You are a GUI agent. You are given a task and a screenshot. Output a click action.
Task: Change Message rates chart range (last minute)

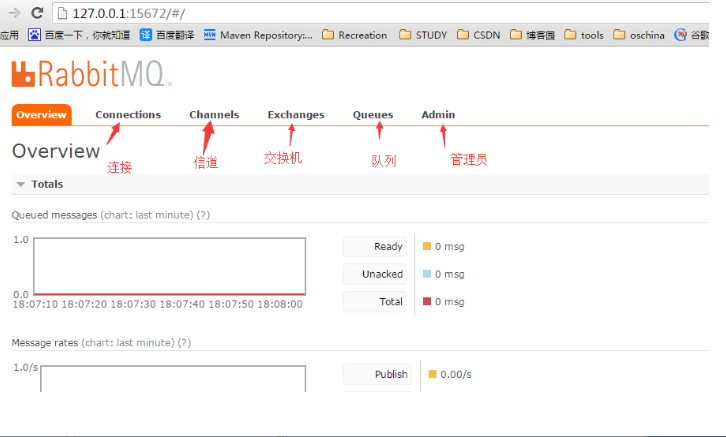pos(128,343)
